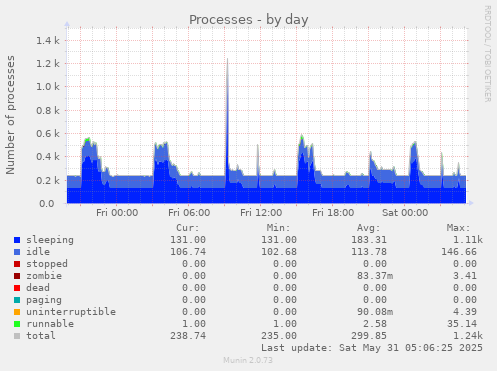This screenshot has height=371, width=497.
Task: Click the 'Min:' column header
Action: 278,228
